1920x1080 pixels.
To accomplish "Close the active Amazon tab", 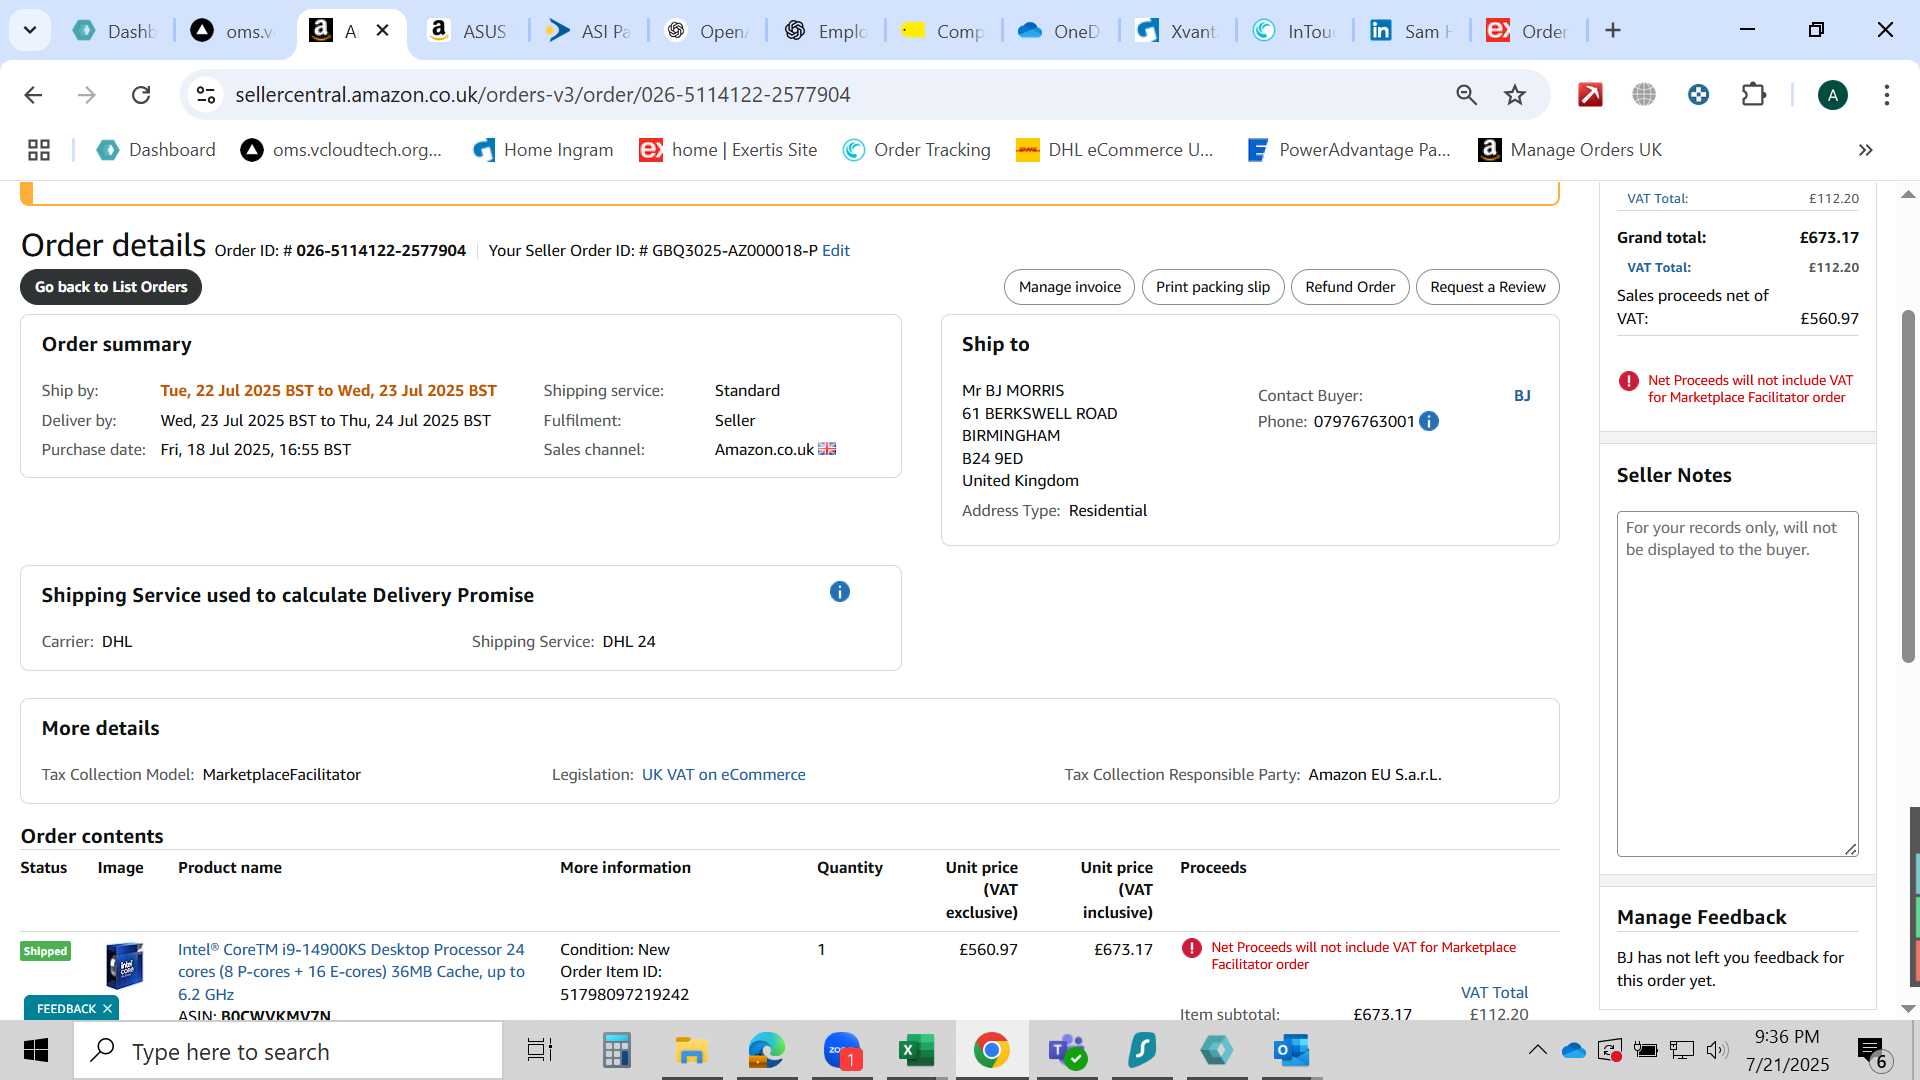I will pyautogui.click(x=382, y=31).
